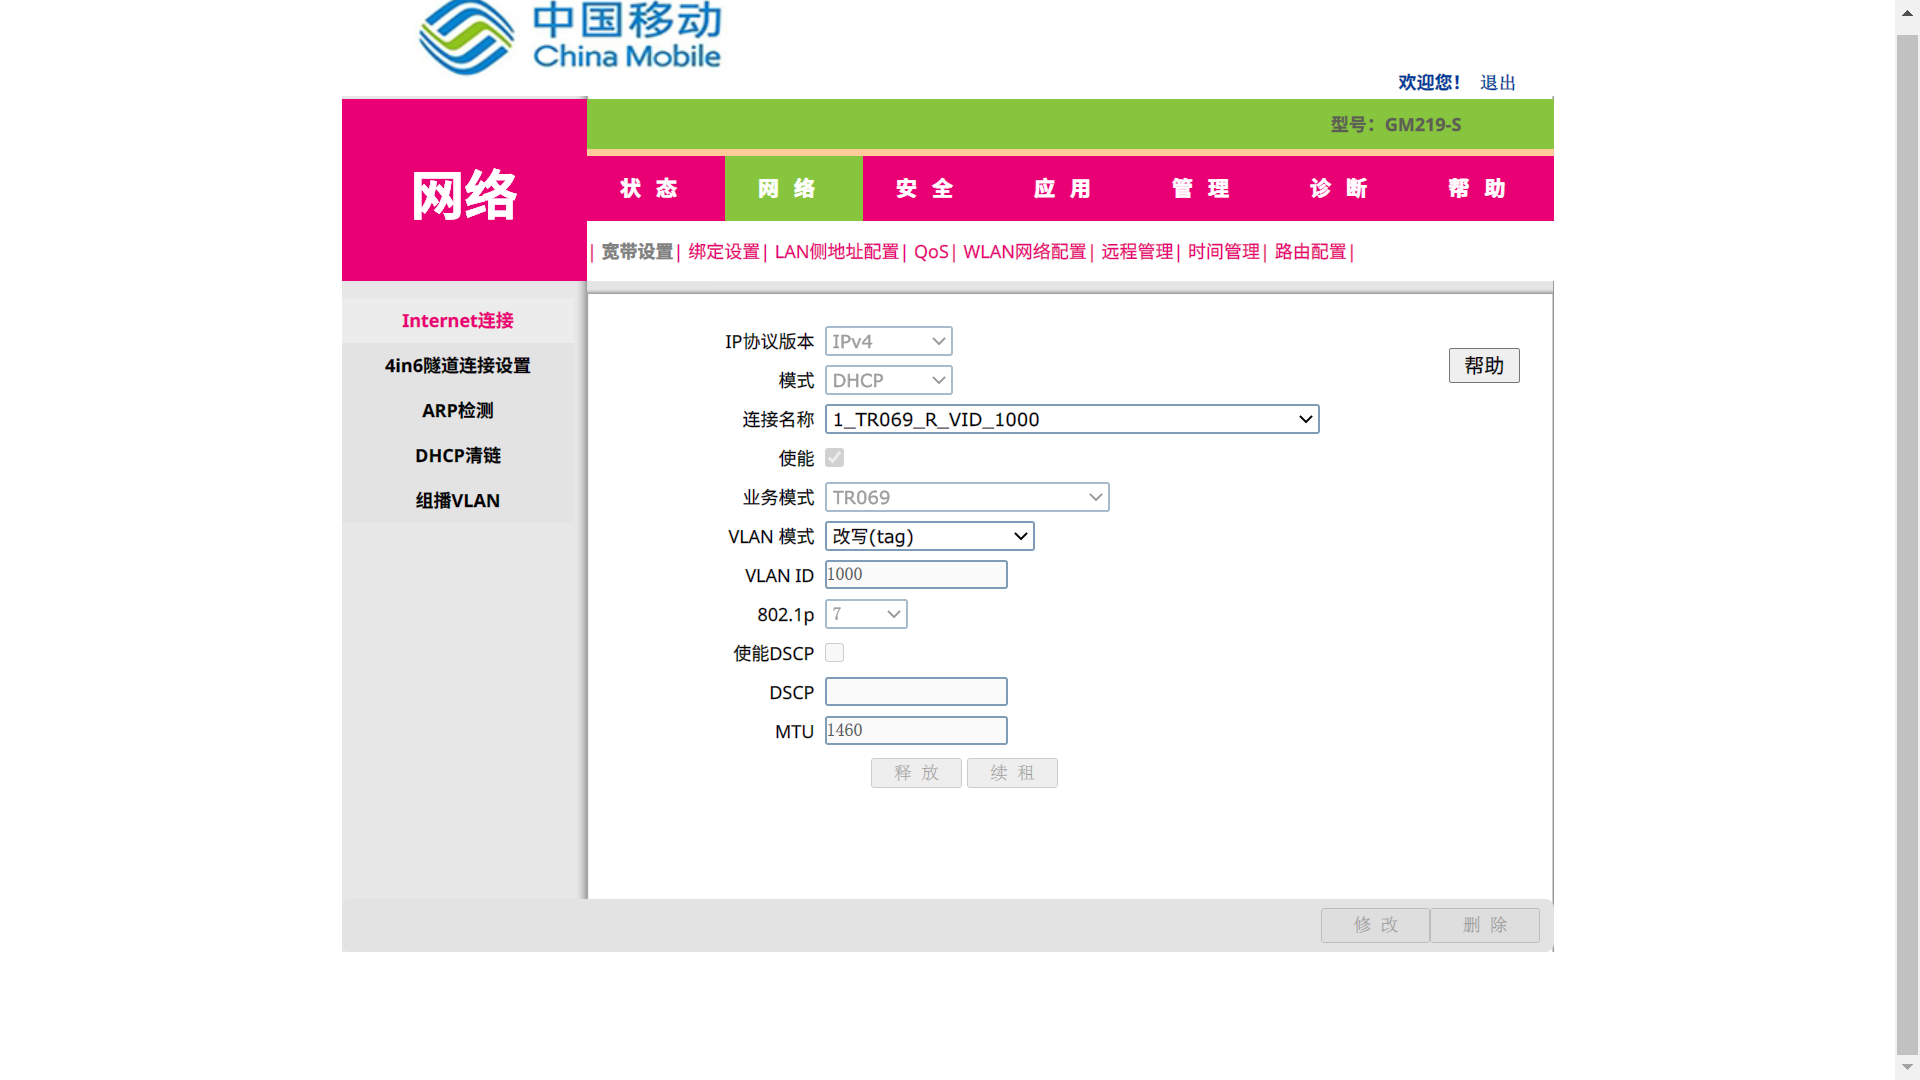Screen dimensions: 1920x1080
Task: Open the IP协议版本 IPv4 dropdown
Action: click(x=888, y=341)
